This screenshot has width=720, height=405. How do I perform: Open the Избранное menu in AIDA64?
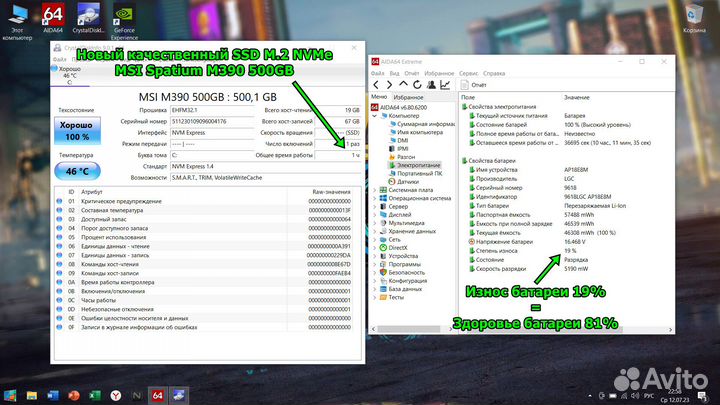pyautogui.click(x=439, y=73)
